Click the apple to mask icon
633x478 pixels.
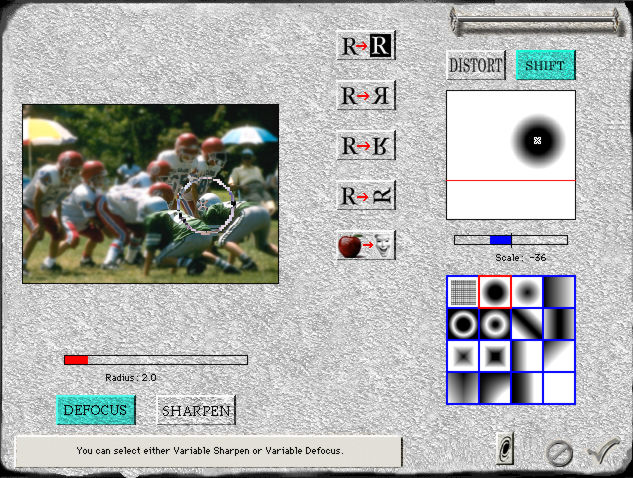point(366,244)
